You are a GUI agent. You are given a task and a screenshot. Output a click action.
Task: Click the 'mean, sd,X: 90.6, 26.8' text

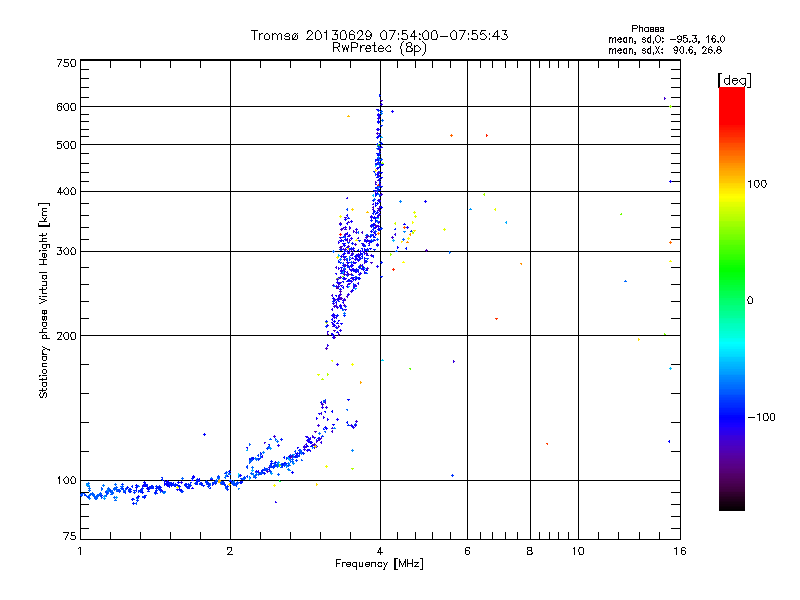coord(665,50)
